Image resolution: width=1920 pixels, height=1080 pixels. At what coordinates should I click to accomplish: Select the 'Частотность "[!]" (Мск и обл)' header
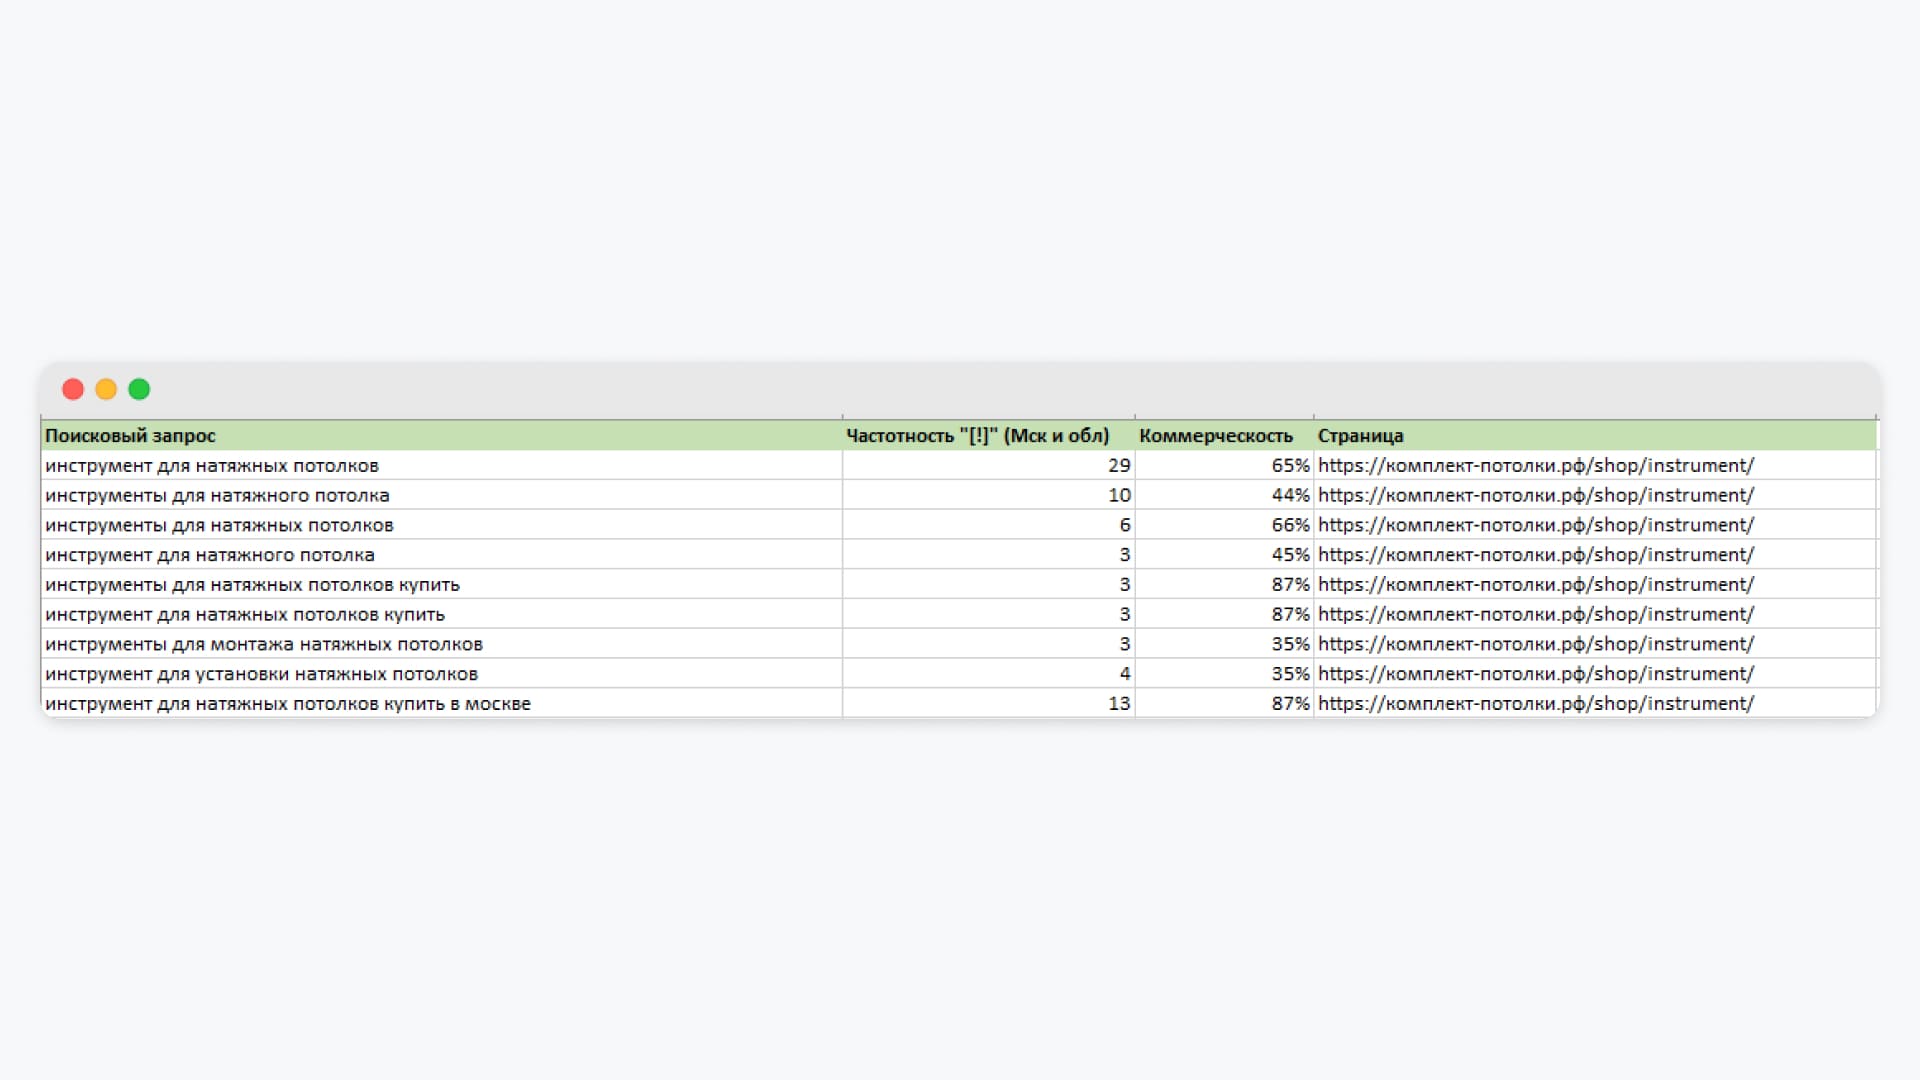988,436
